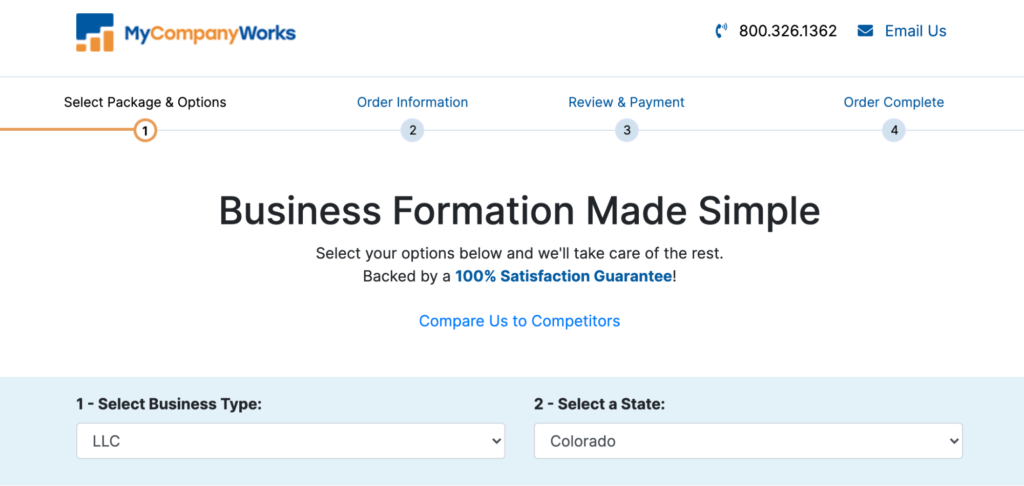1024x486 pixels.
Task: Go to Order Complete step
Action: click(893, 103)
